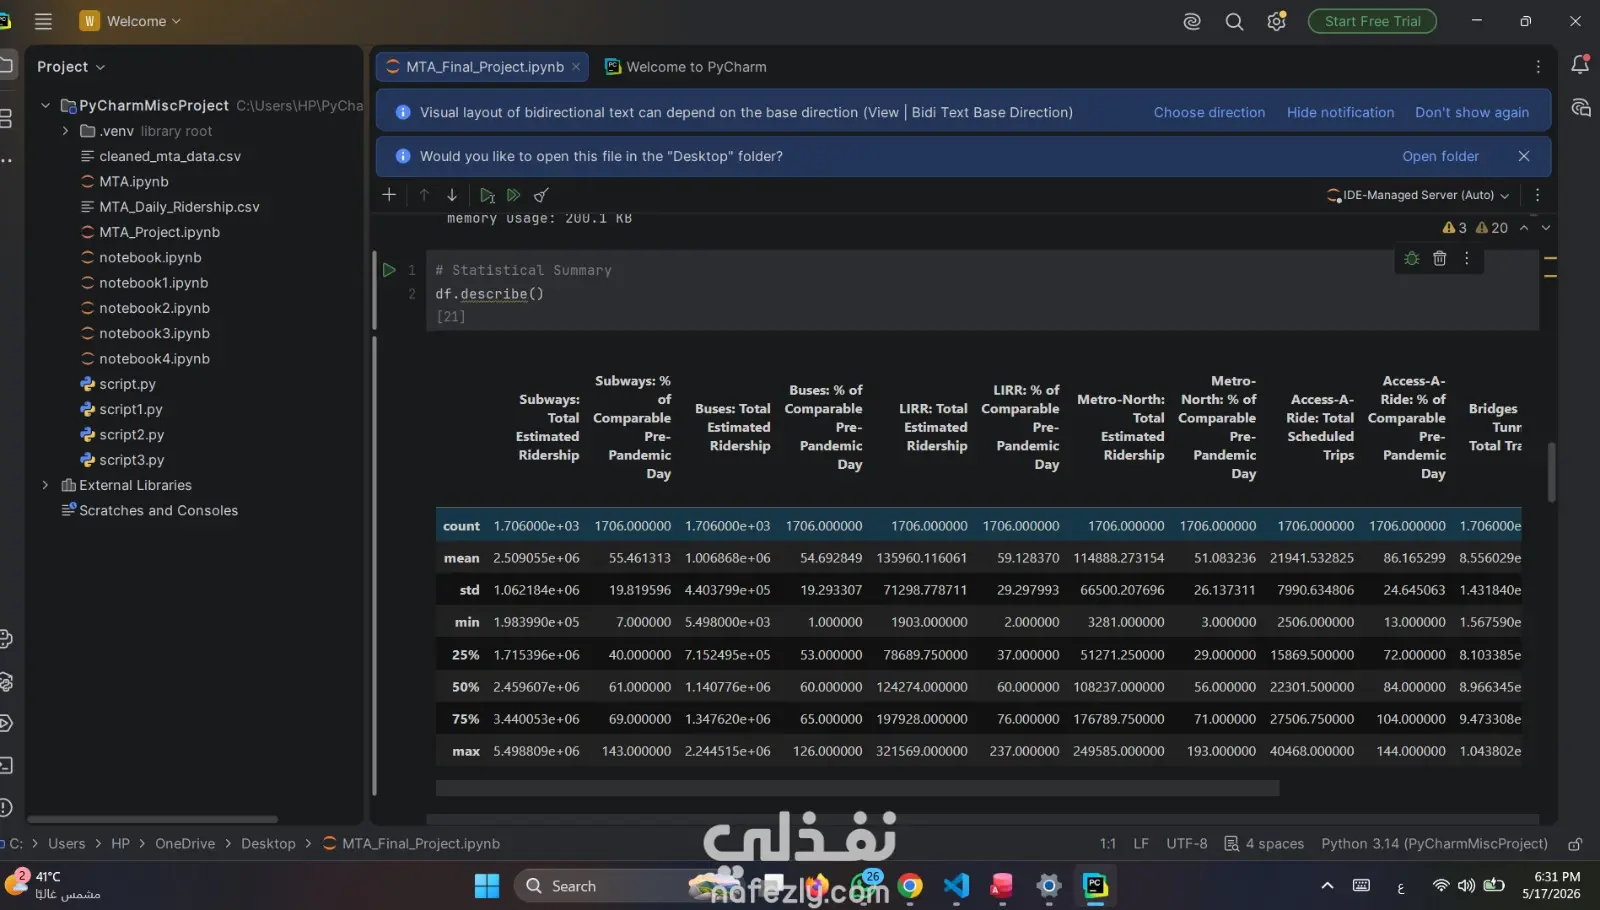The width and height of the screenshot is (1600, 910).
Task: Expand the .venv folder
Action: (x=65, y=131)
